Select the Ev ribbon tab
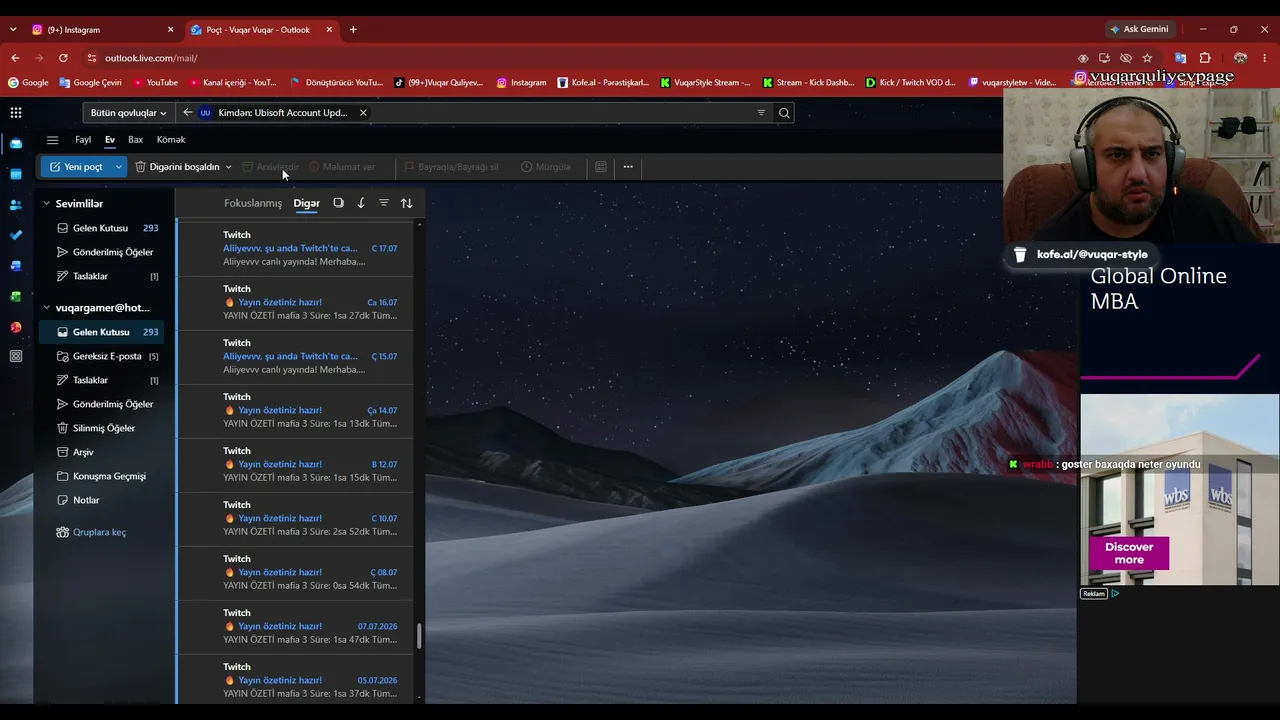 click(110, 140)
